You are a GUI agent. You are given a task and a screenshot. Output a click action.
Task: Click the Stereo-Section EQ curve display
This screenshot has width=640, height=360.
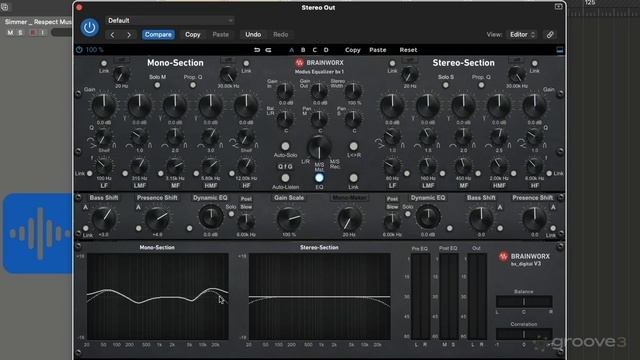[x=319, y=296]
